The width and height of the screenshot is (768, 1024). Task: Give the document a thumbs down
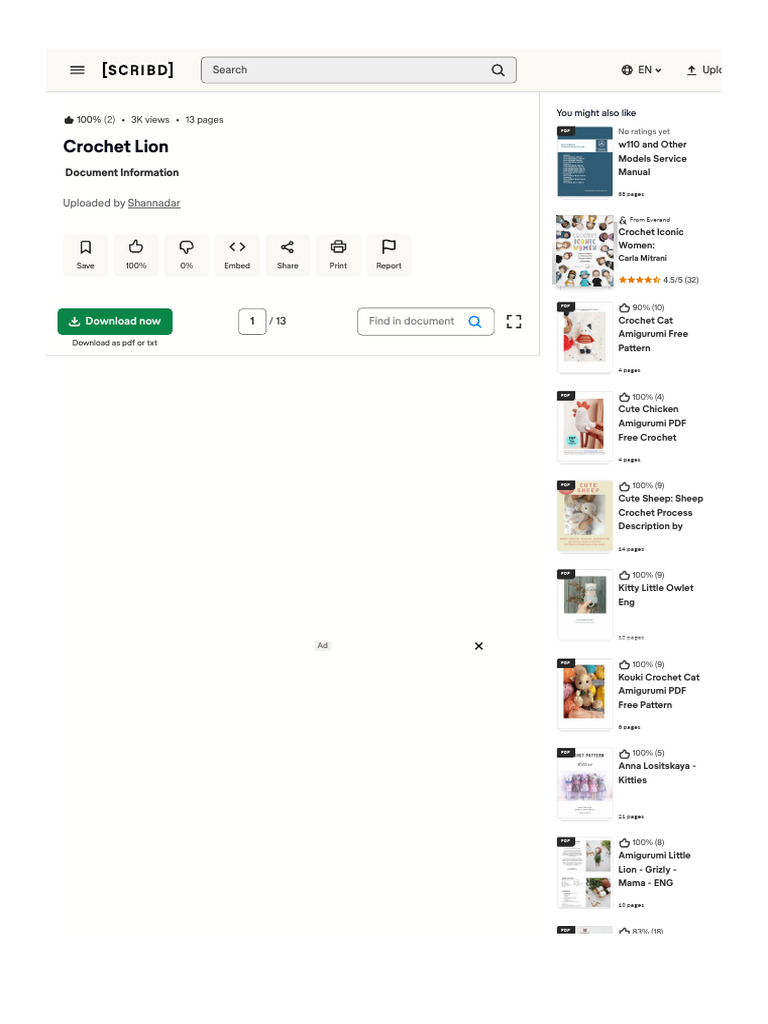point(187,255)
